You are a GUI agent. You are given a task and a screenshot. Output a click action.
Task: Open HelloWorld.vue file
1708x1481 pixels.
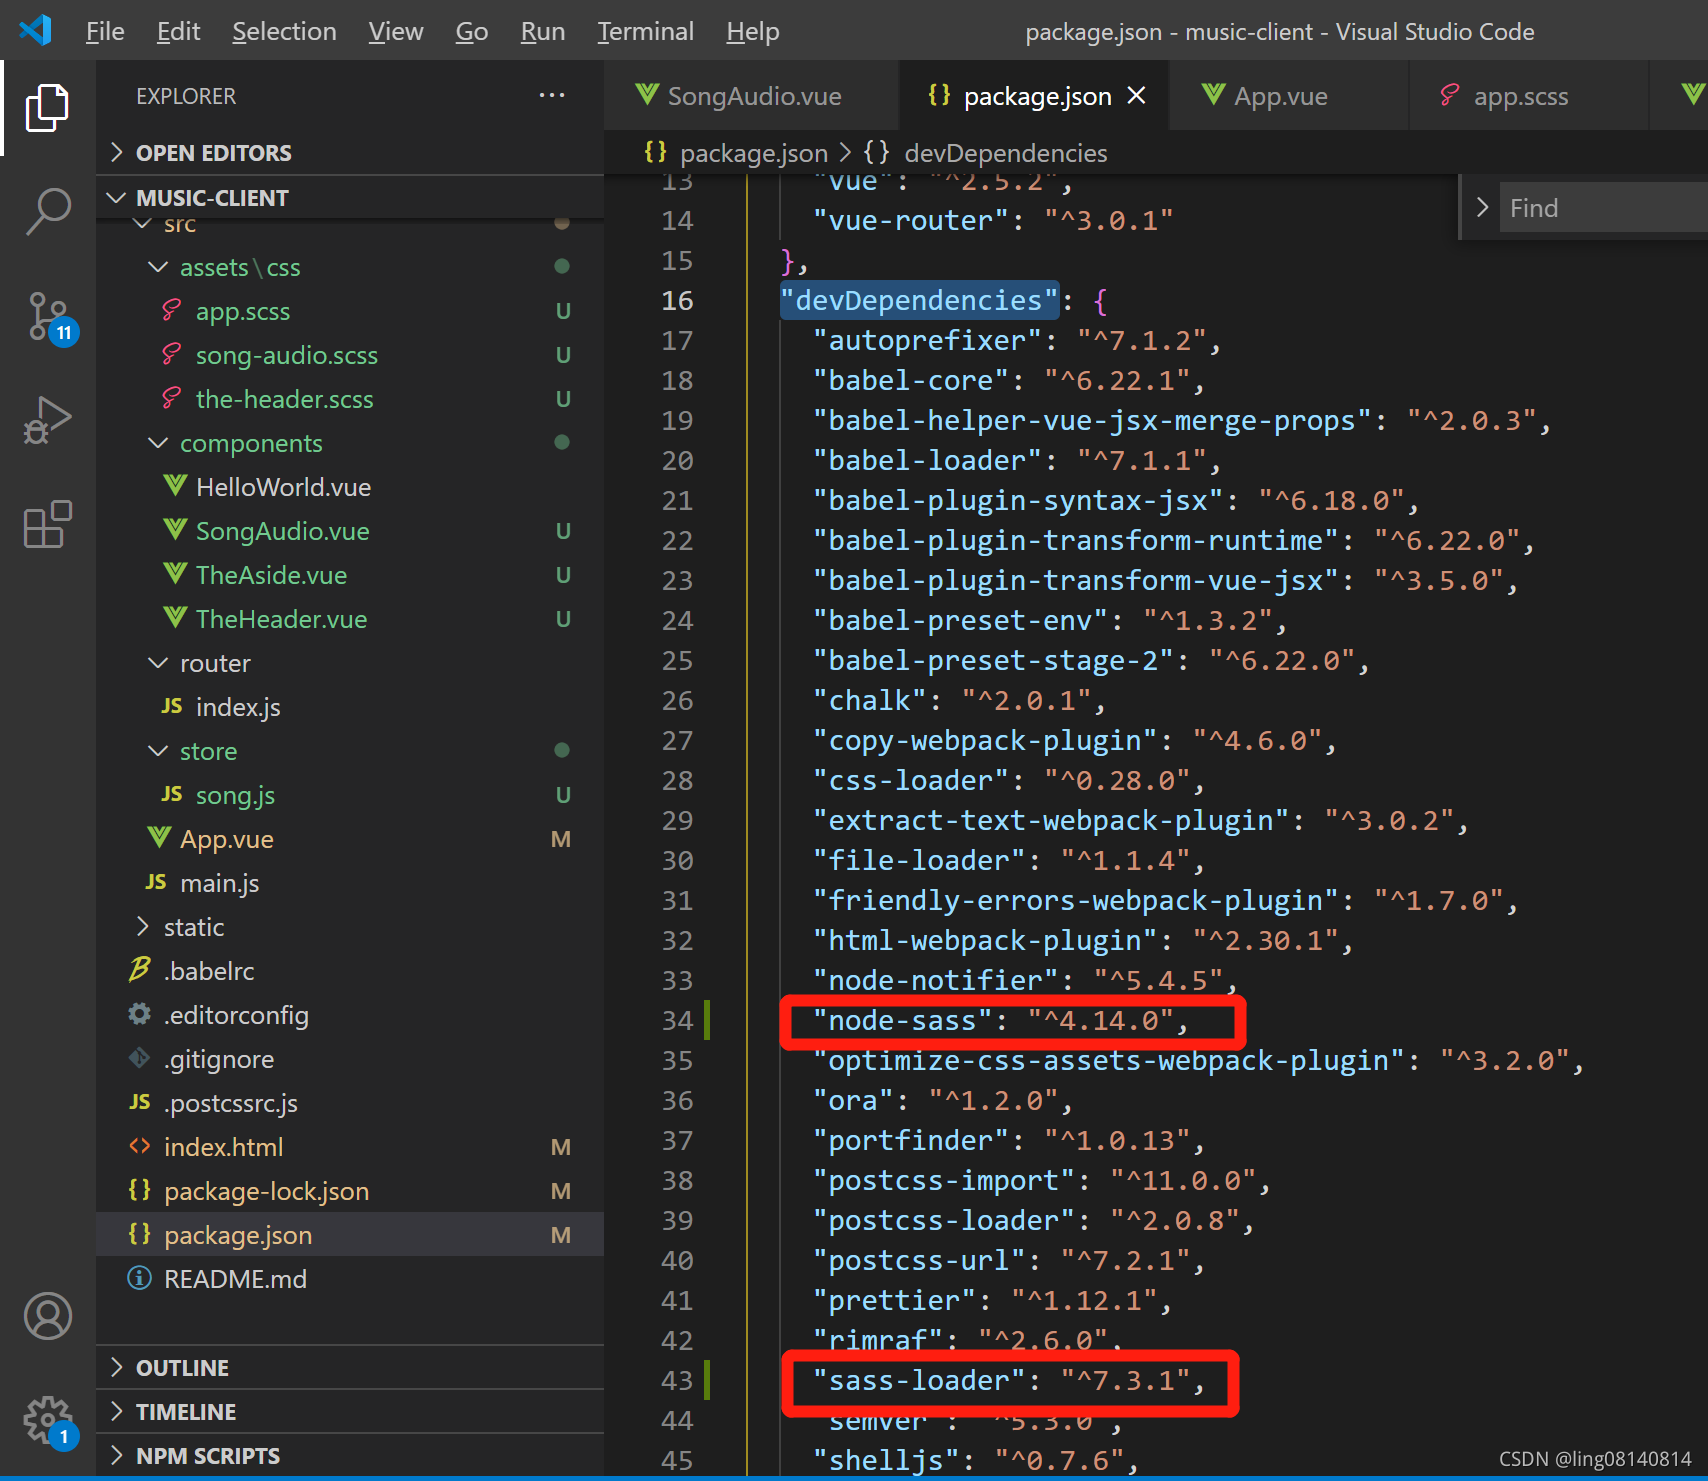point(350,487)
